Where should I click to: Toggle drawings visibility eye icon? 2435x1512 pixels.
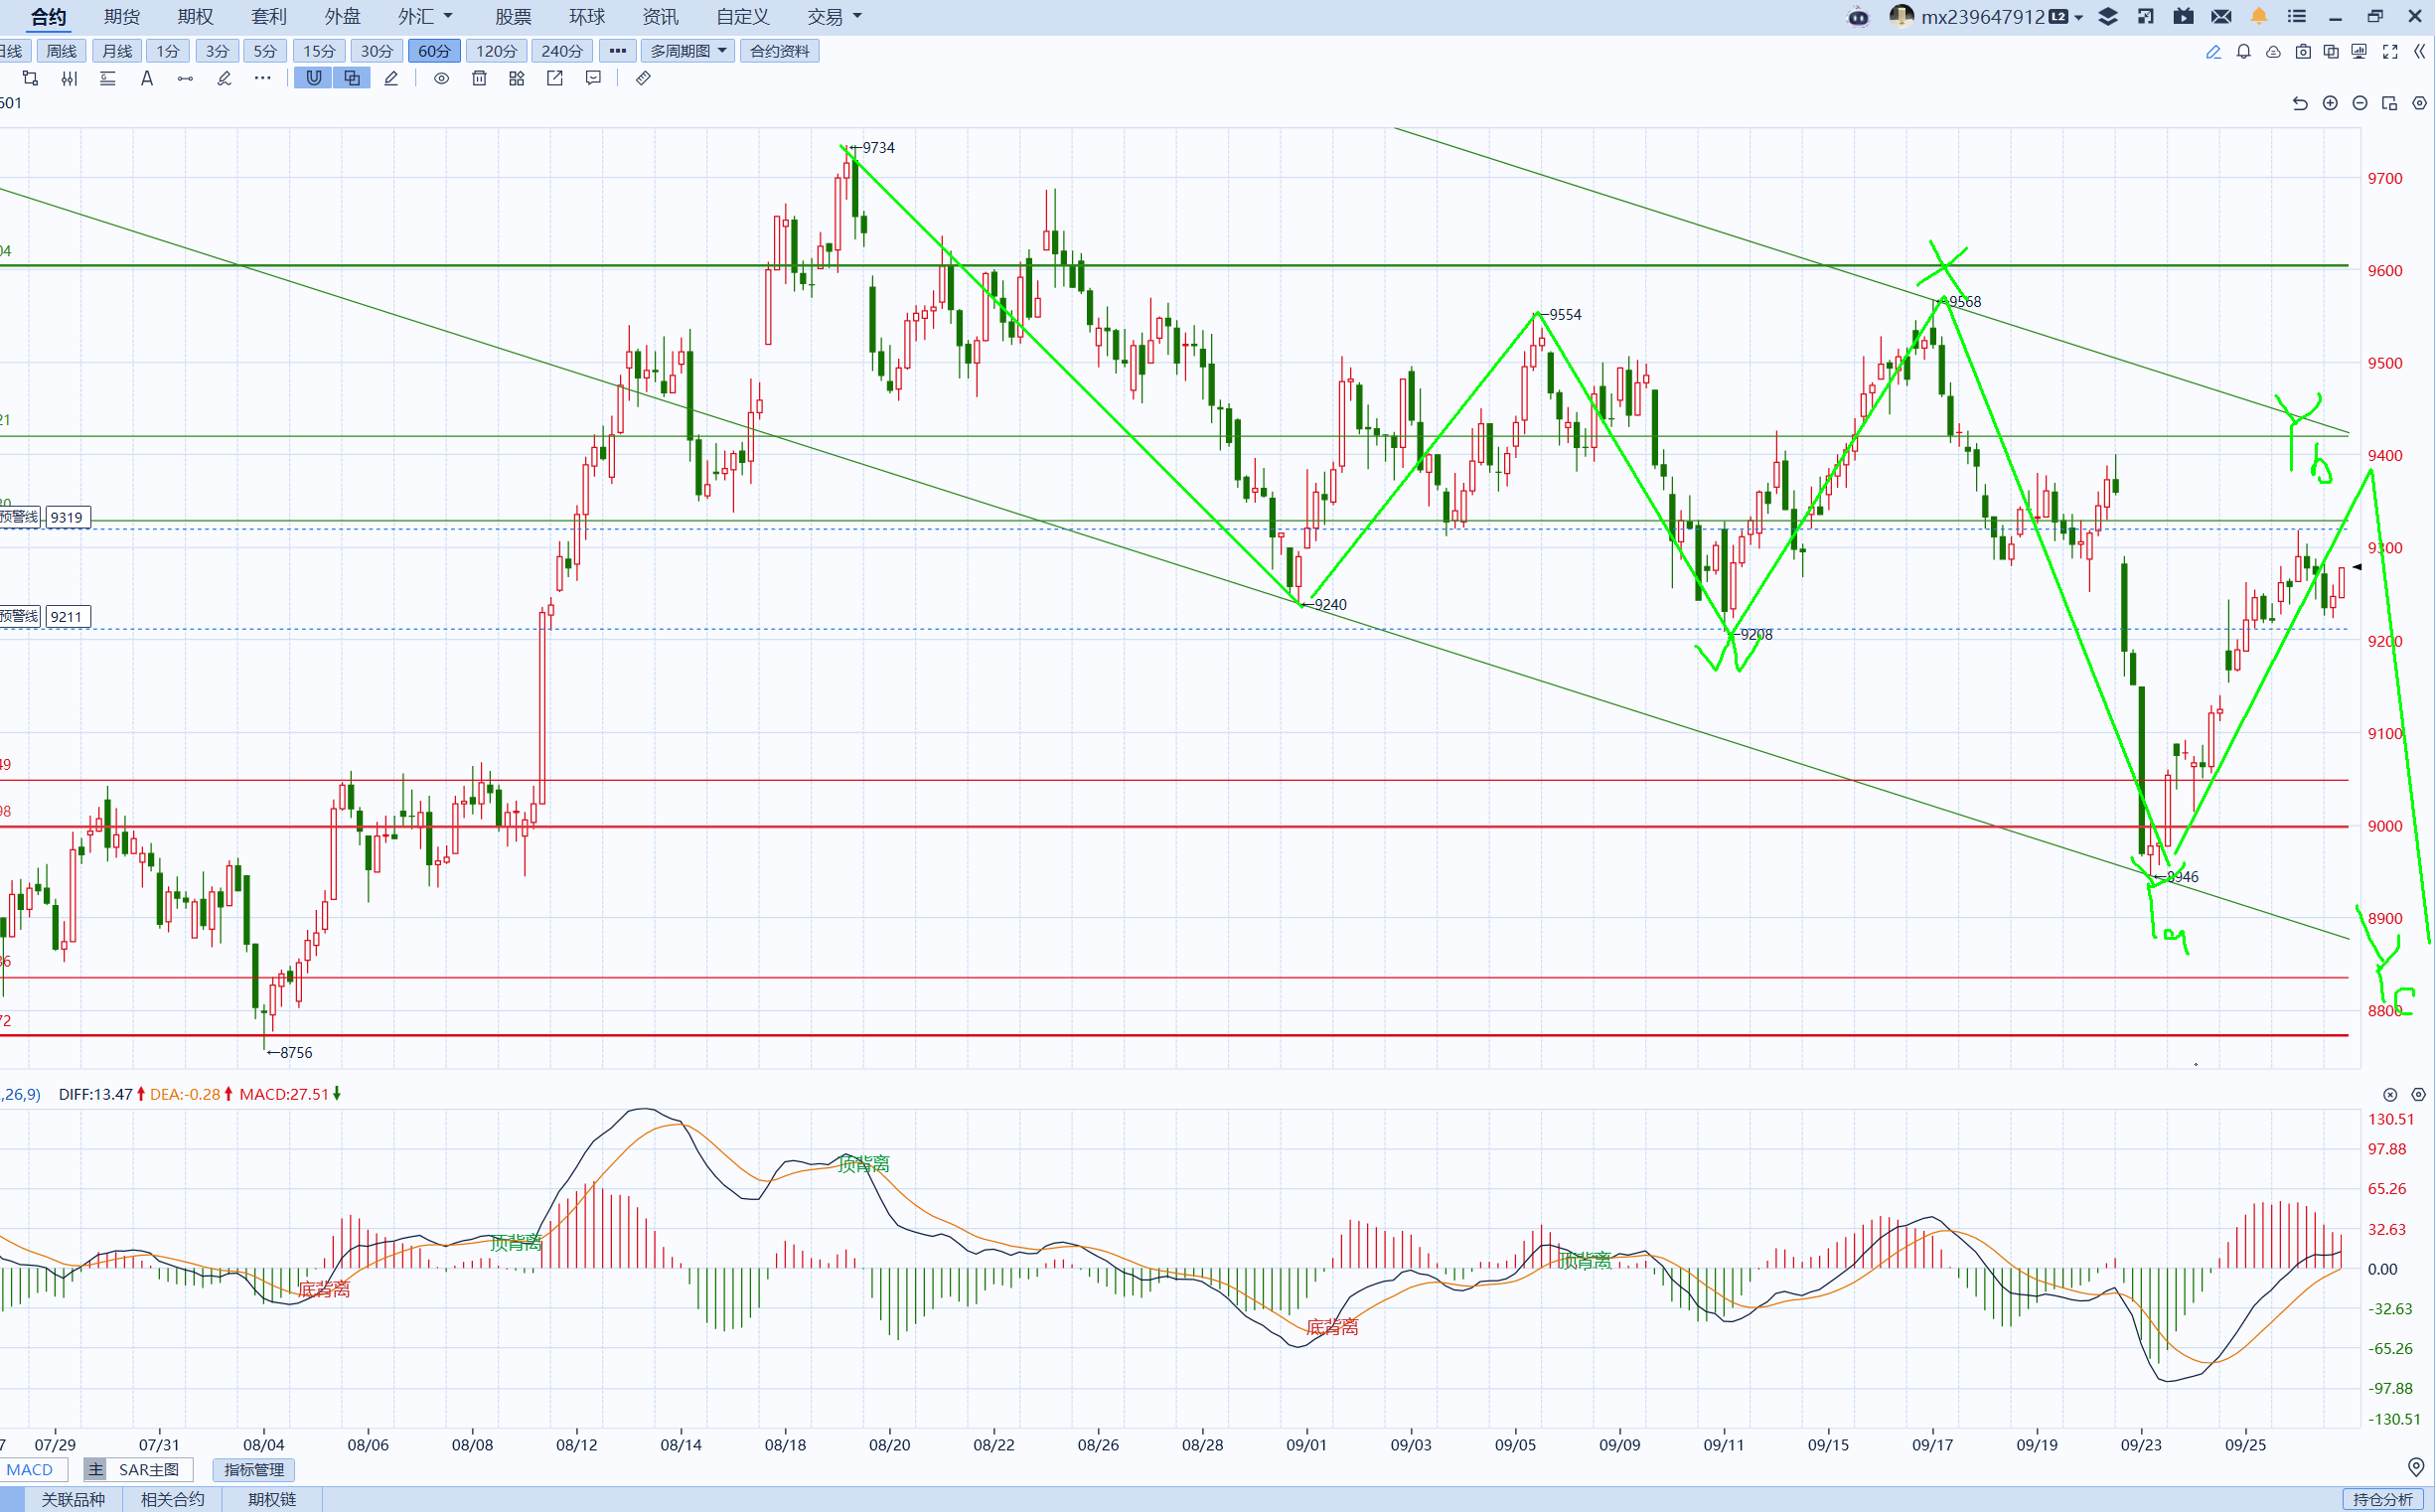tap(441, 78)
